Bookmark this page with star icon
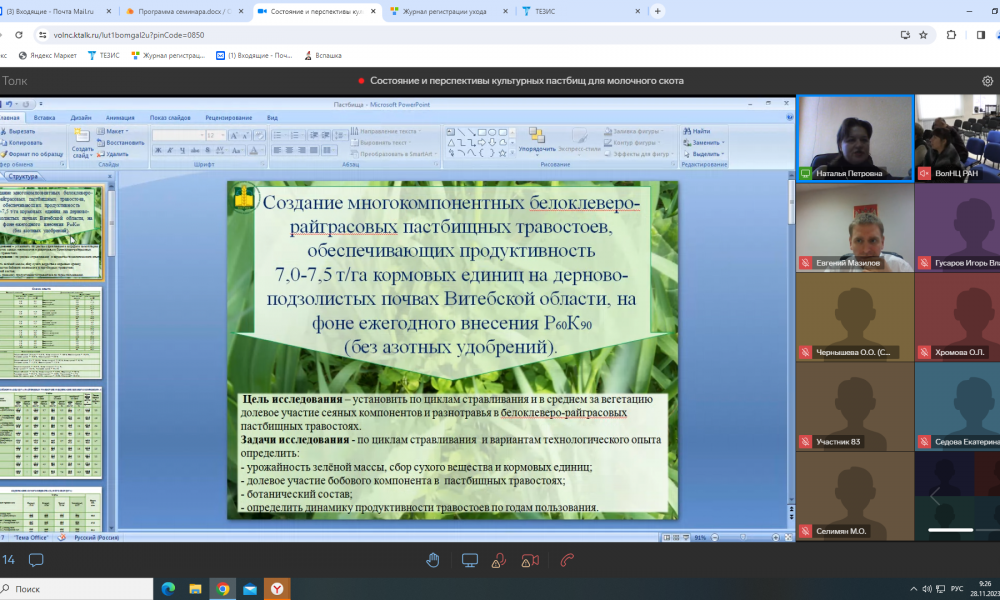The image size is (1000, 600). (x=923, y=34)
